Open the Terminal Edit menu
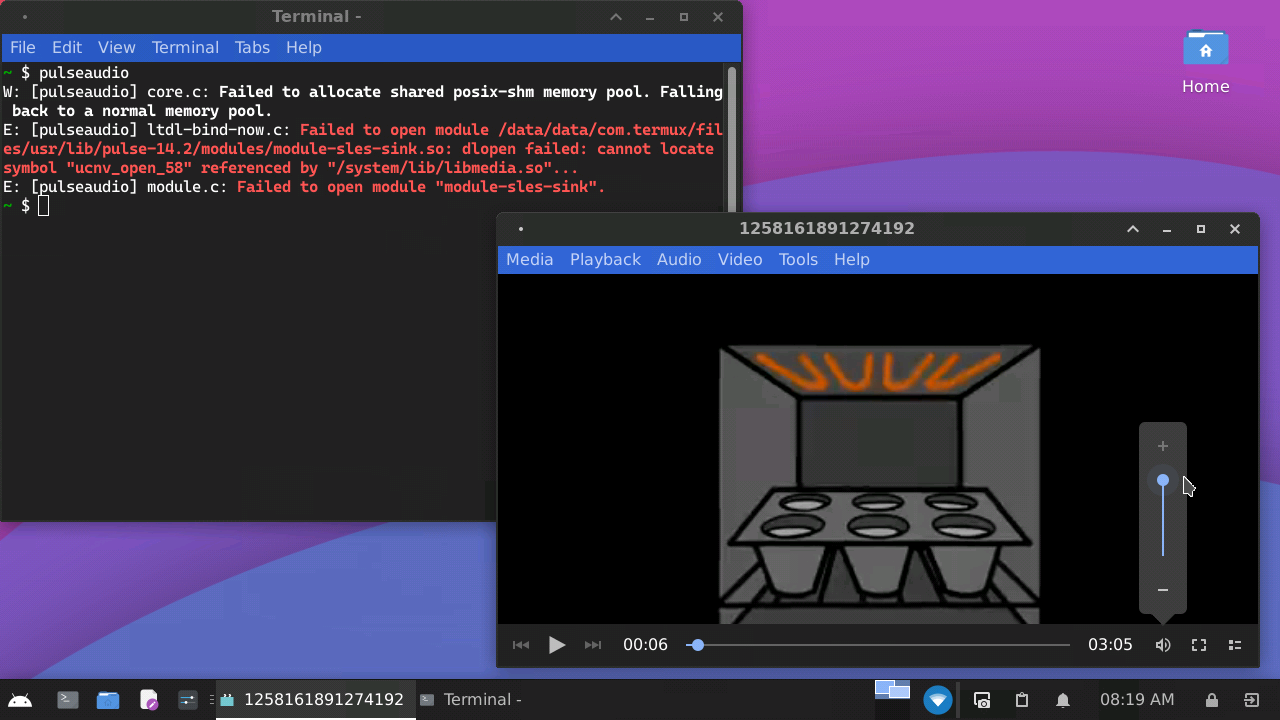This screenshot has height=720, width=1280. pos(66,47)
